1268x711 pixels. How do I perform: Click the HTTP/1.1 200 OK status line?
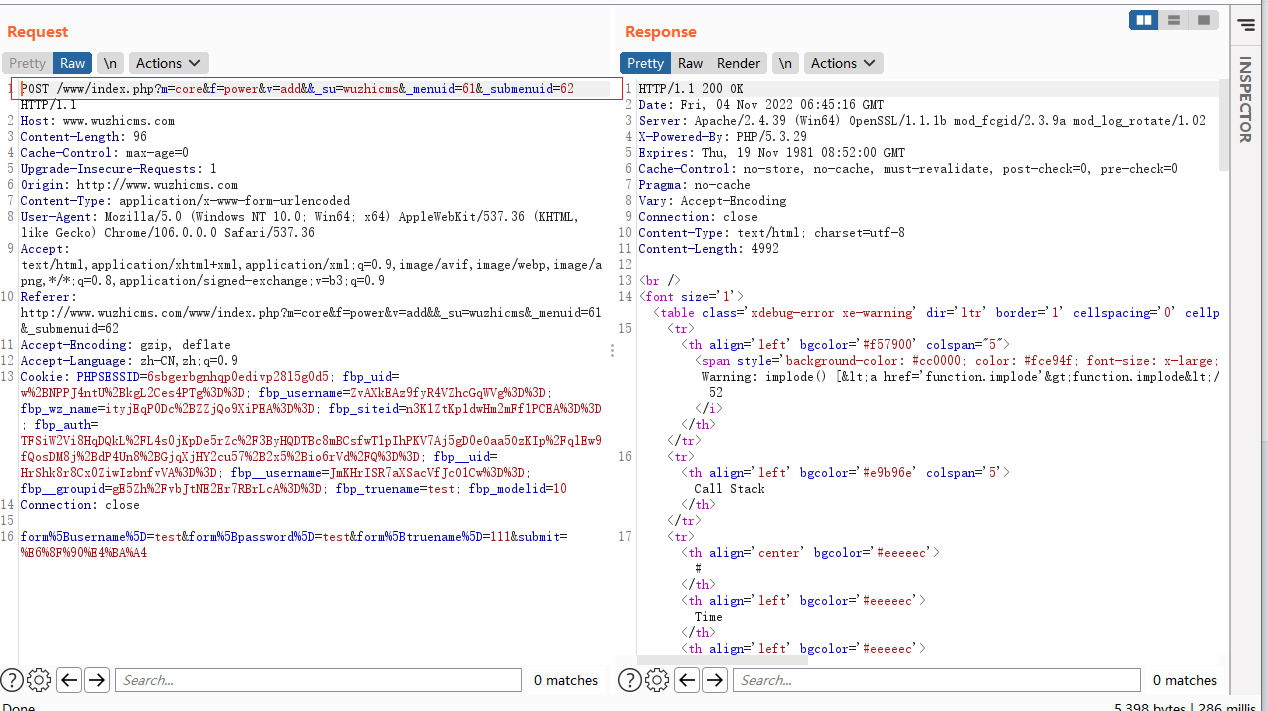point(691,89)
